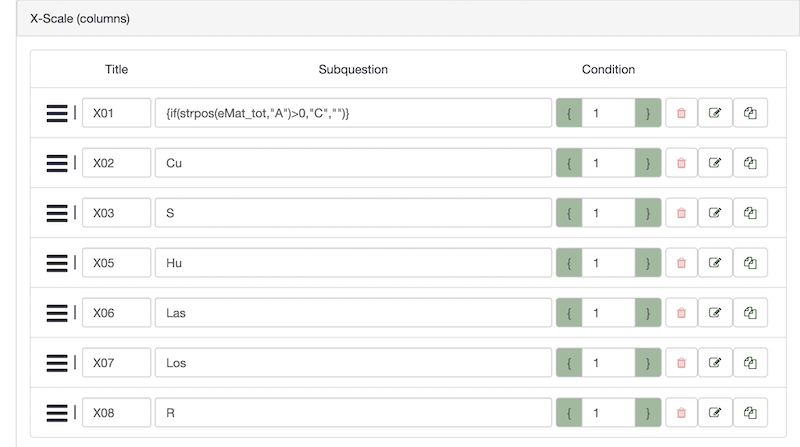Copy the X01 subquestion row
This screenshot has height=447, width=800.
point(750,114)
